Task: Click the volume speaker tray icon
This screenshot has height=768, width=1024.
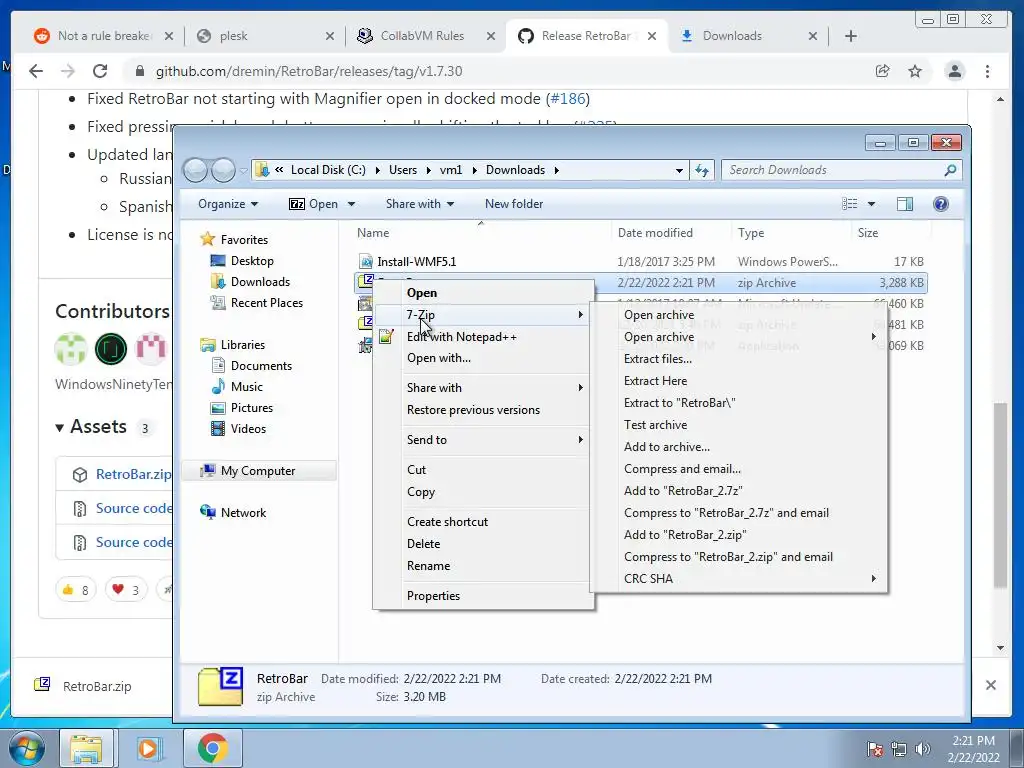Action: tap(923, 749)
